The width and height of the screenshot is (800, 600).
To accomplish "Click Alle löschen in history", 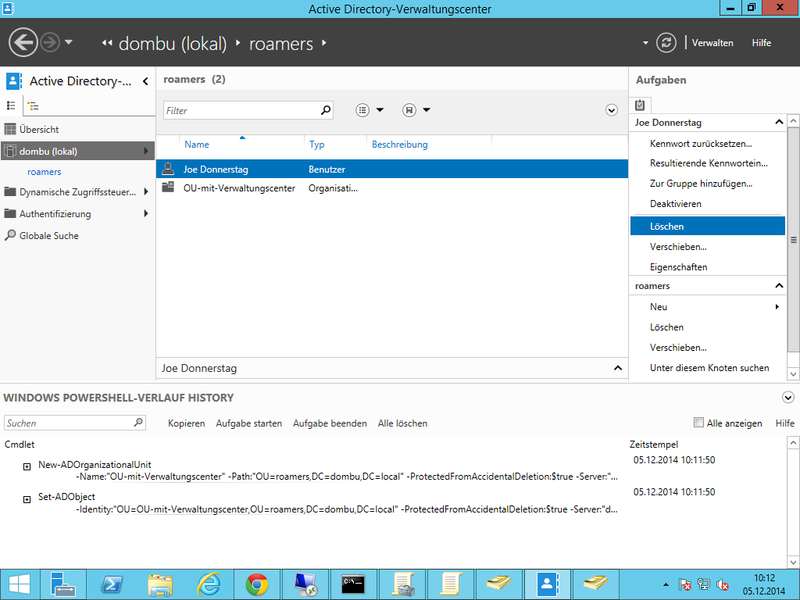I will point(403,423).
